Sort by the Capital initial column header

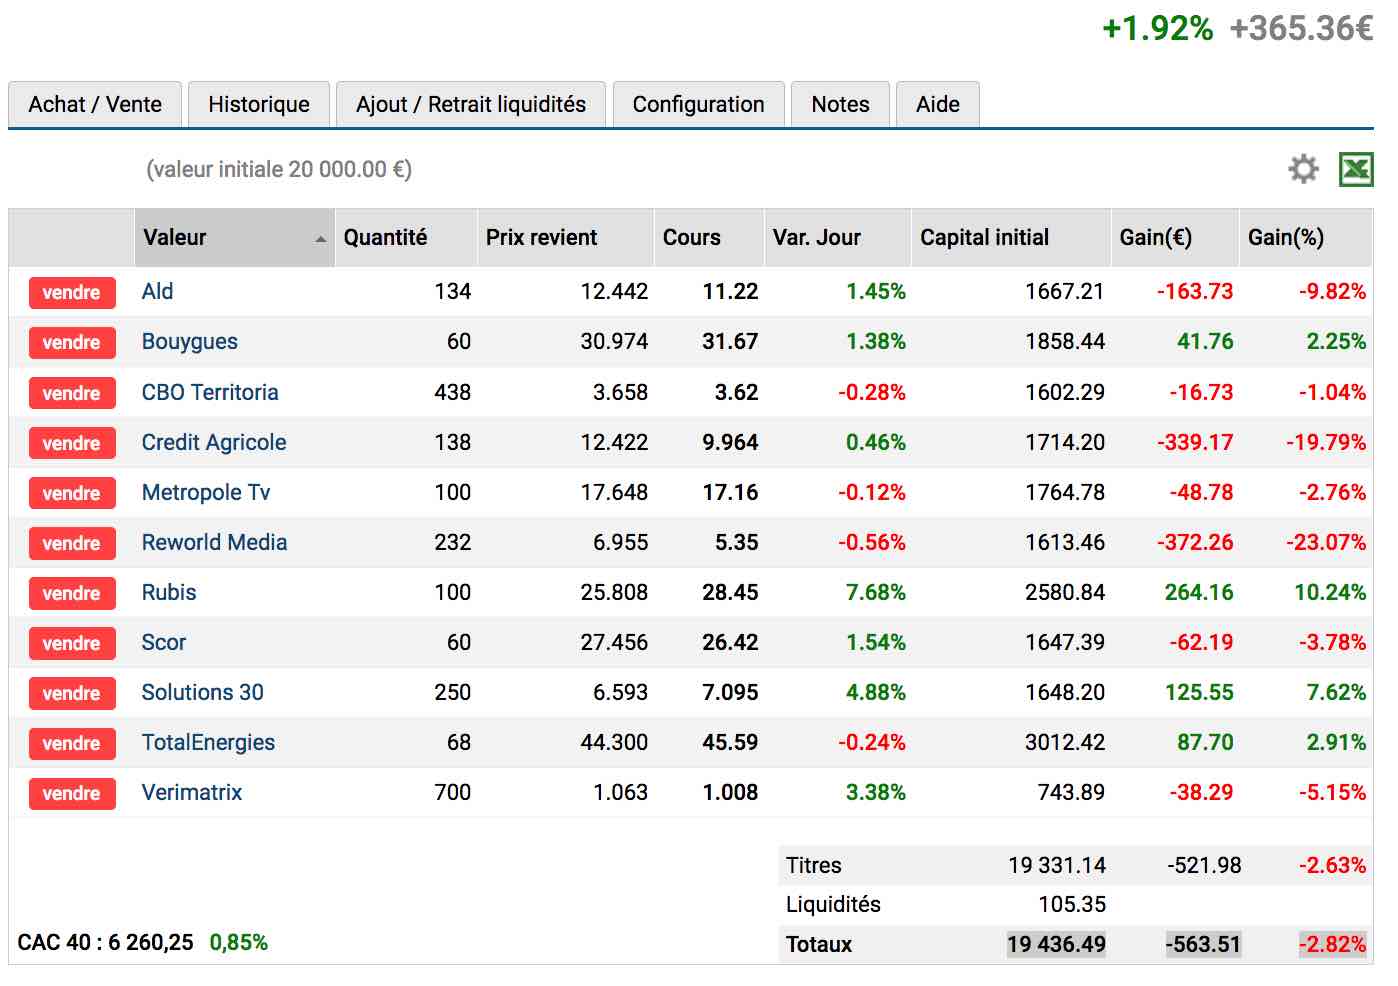pyautogui.click(x=1011, y=237)
